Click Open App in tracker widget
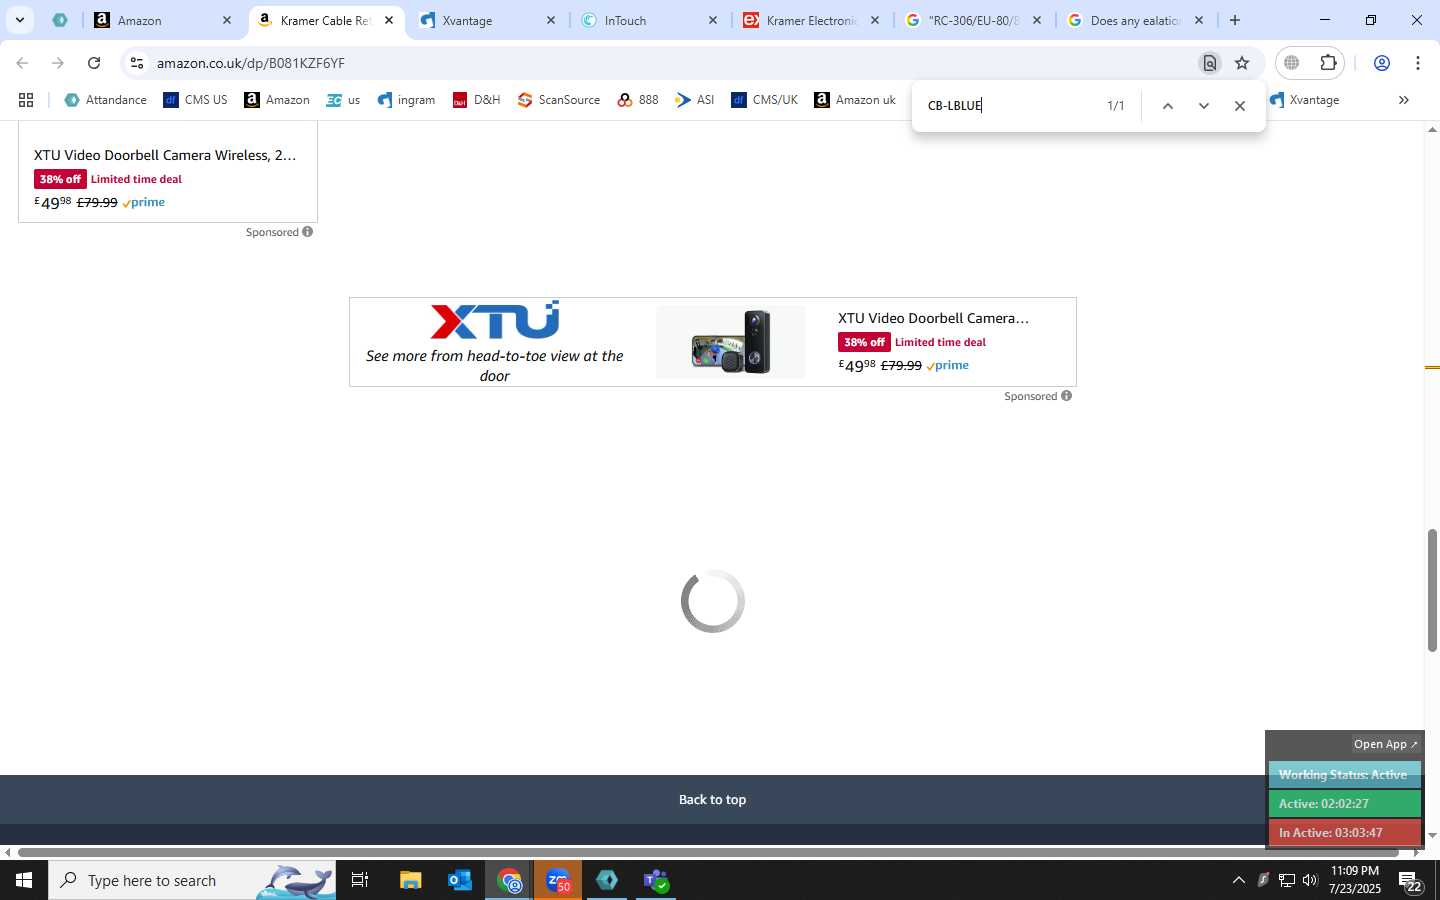The image size is (1440, 900). click(1386, 744)
